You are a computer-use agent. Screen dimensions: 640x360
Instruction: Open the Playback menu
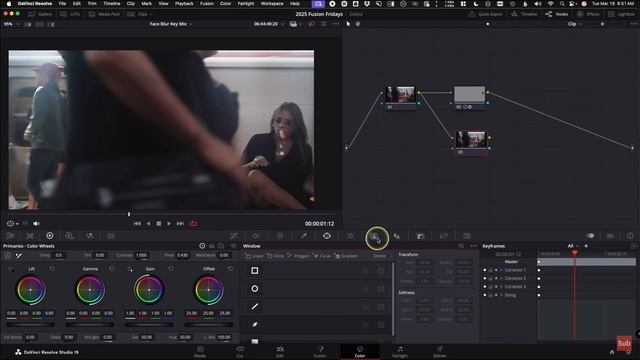(184, 4)
